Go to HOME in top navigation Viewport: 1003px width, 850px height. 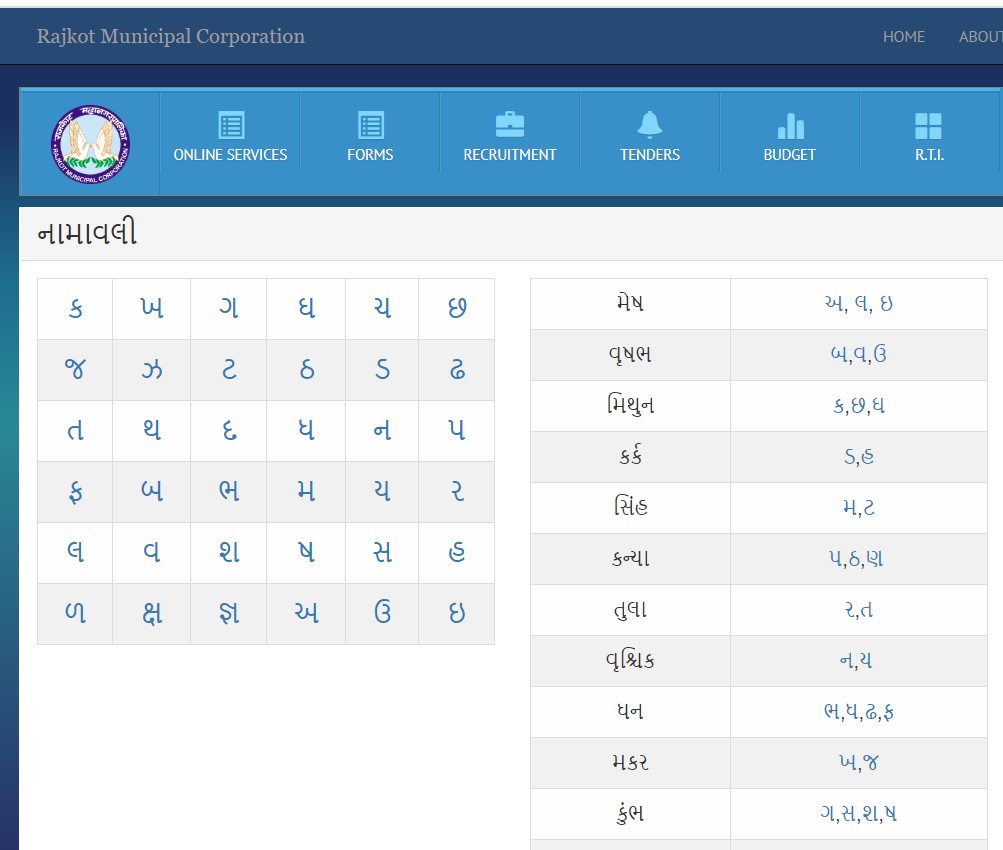coord(903,37)
